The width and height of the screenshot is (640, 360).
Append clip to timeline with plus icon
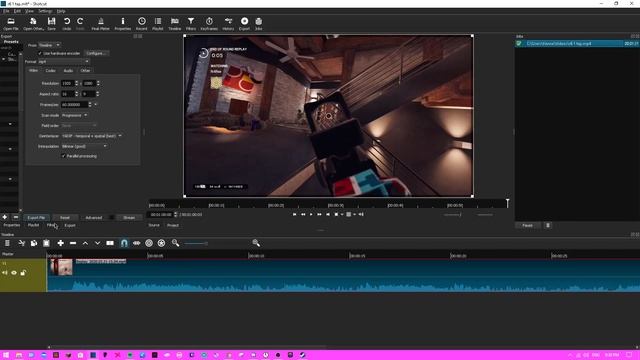(x=60, y=243)
